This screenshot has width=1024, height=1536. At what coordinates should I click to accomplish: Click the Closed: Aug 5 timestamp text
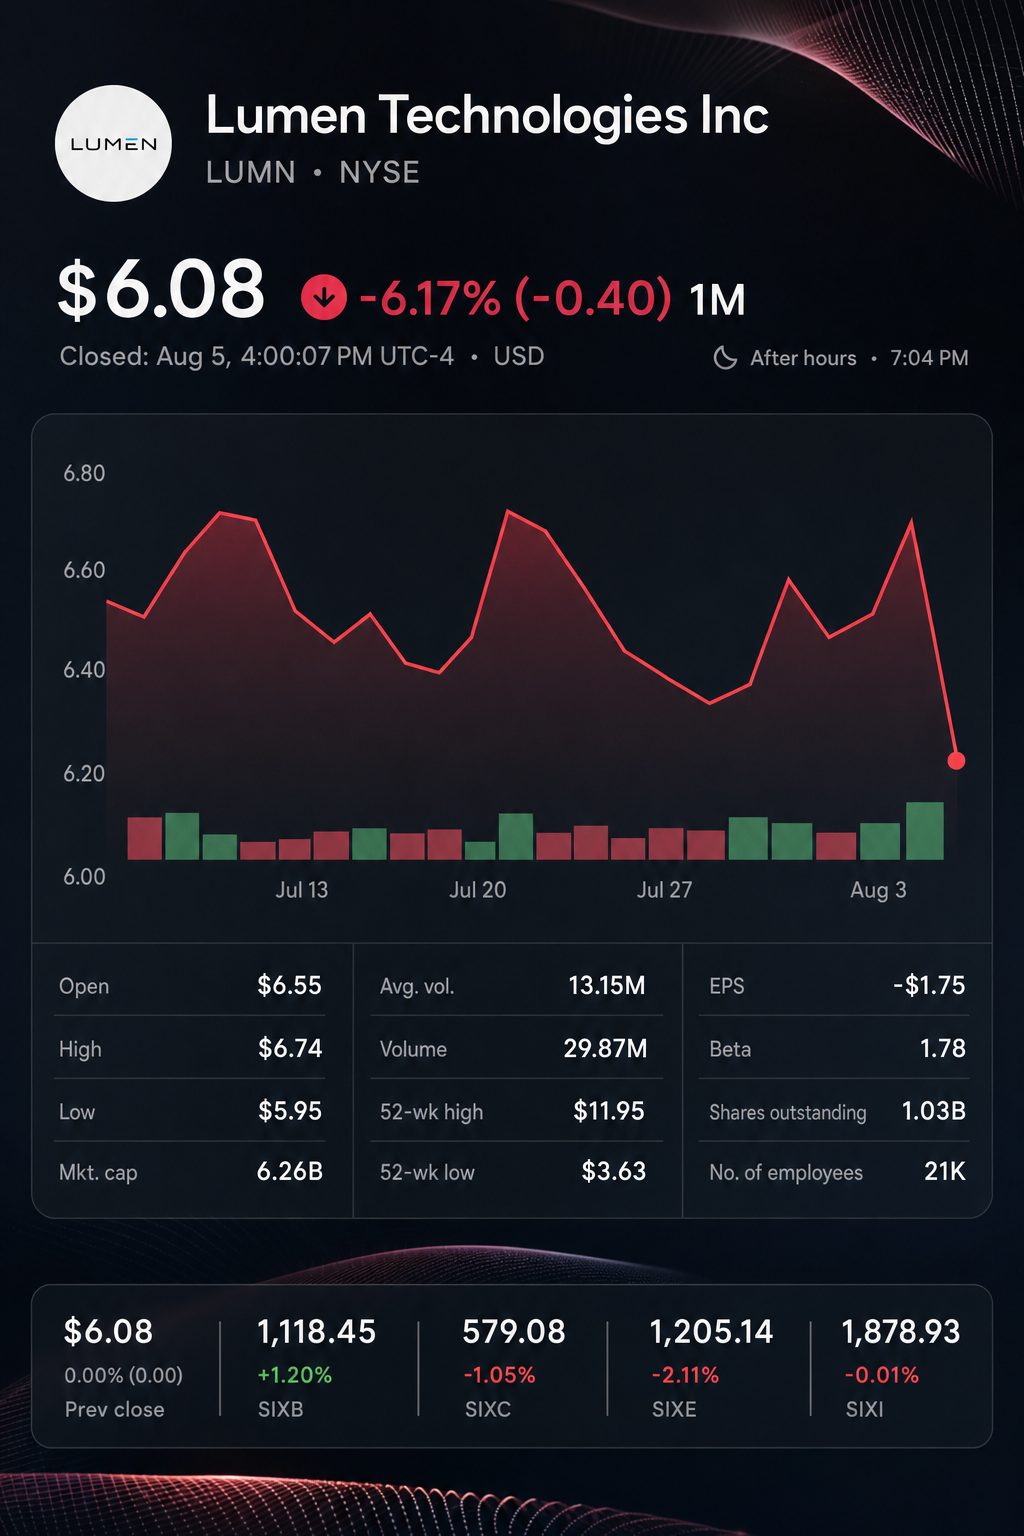[257, 356]
